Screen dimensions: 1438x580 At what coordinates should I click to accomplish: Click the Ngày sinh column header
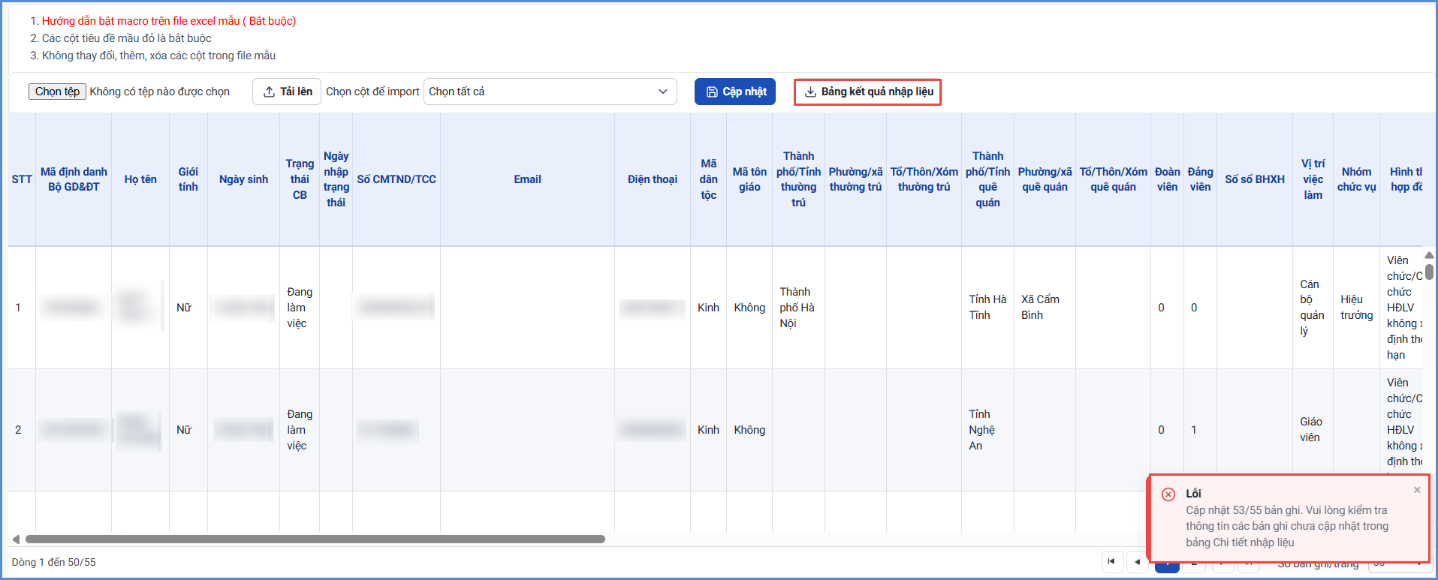(x=243, y=179)
